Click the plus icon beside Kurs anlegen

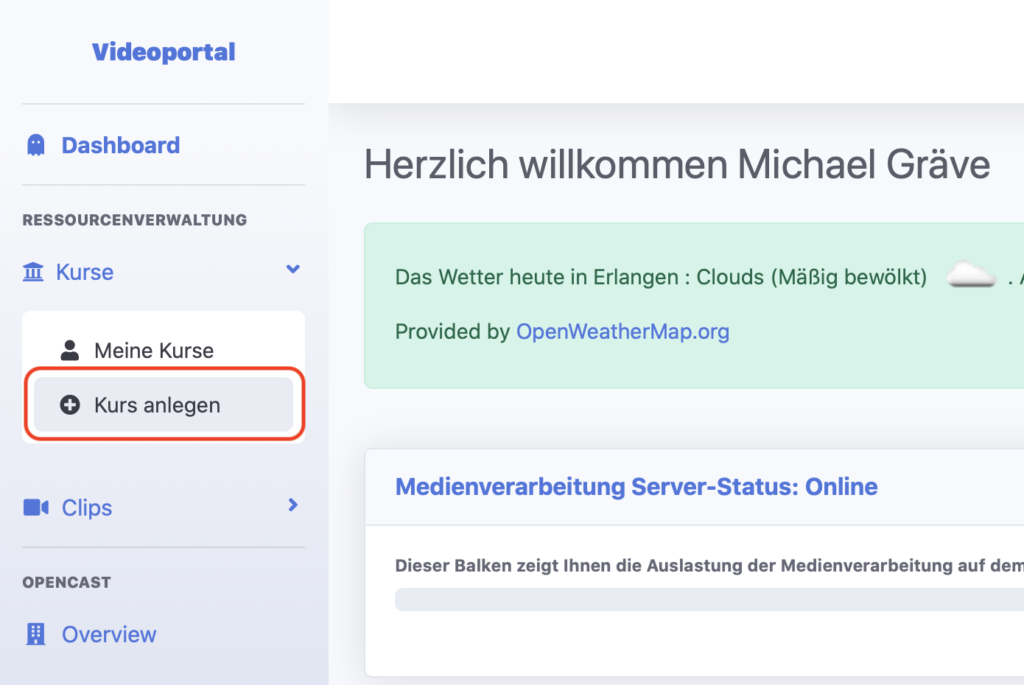[x=69, y=404]
